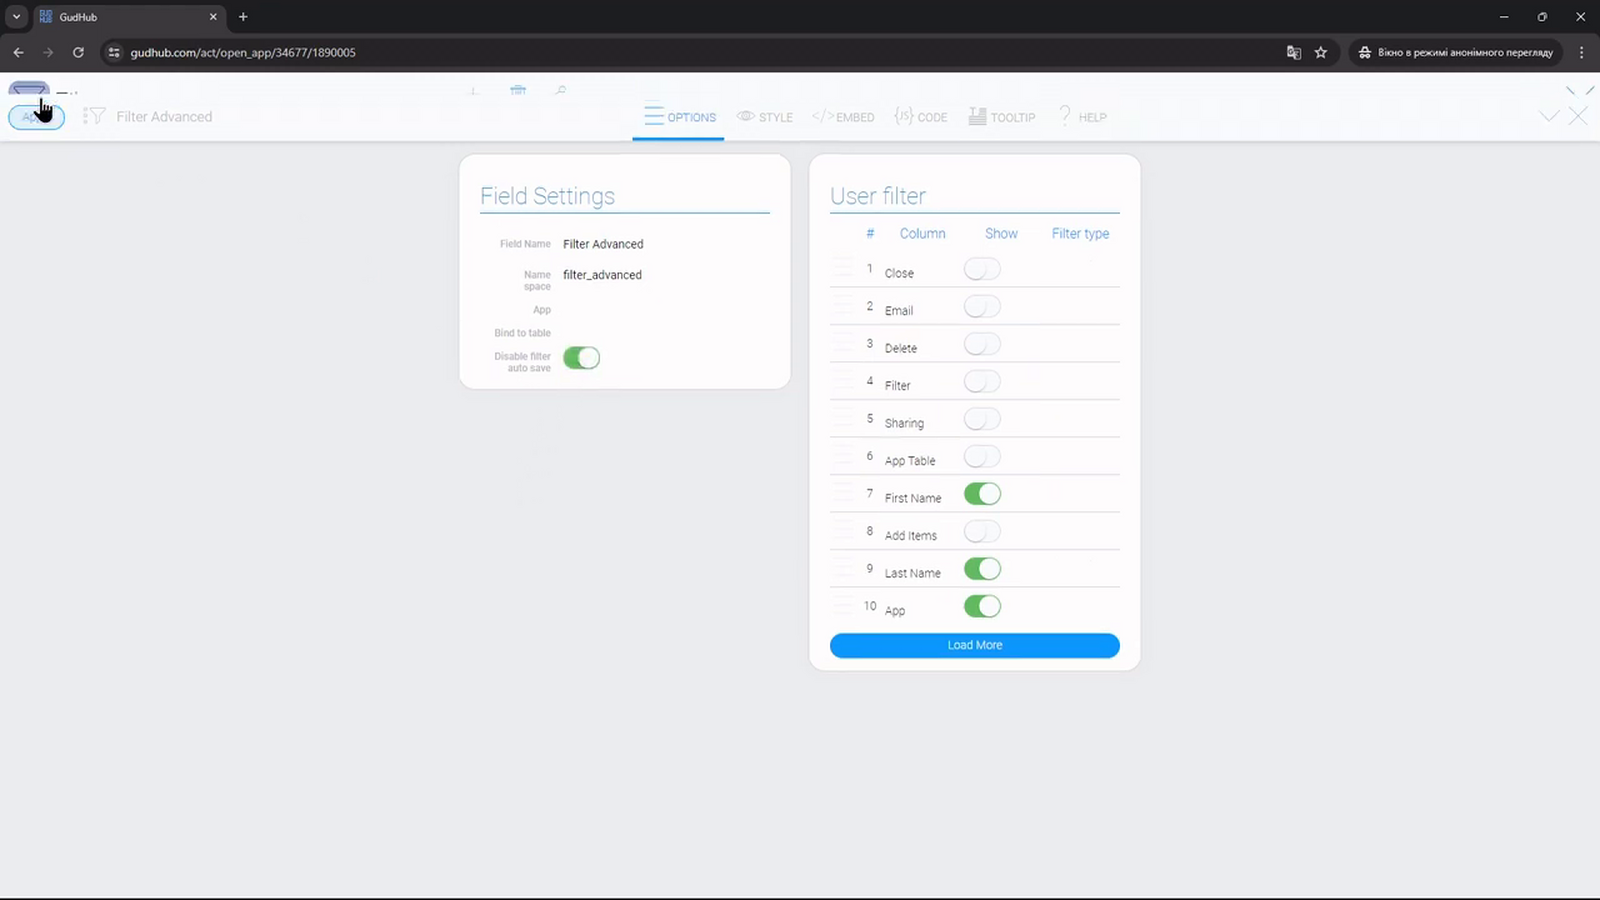Switch to the Options tab
1600x900 pixels.
680,117
